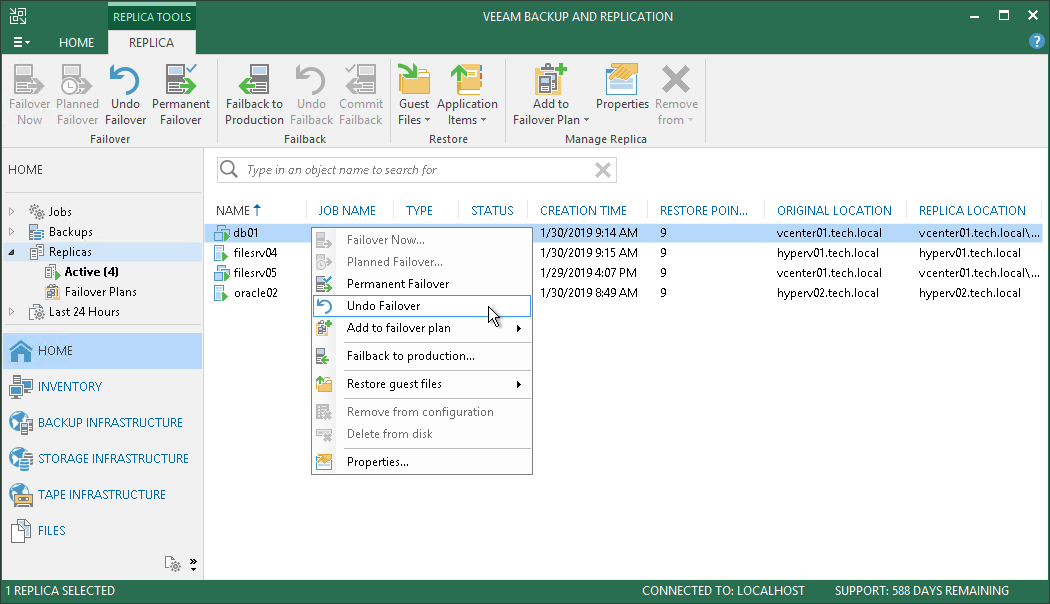
Task: Select the filesrv05 replica row
Action: click(x=623, y=273)
